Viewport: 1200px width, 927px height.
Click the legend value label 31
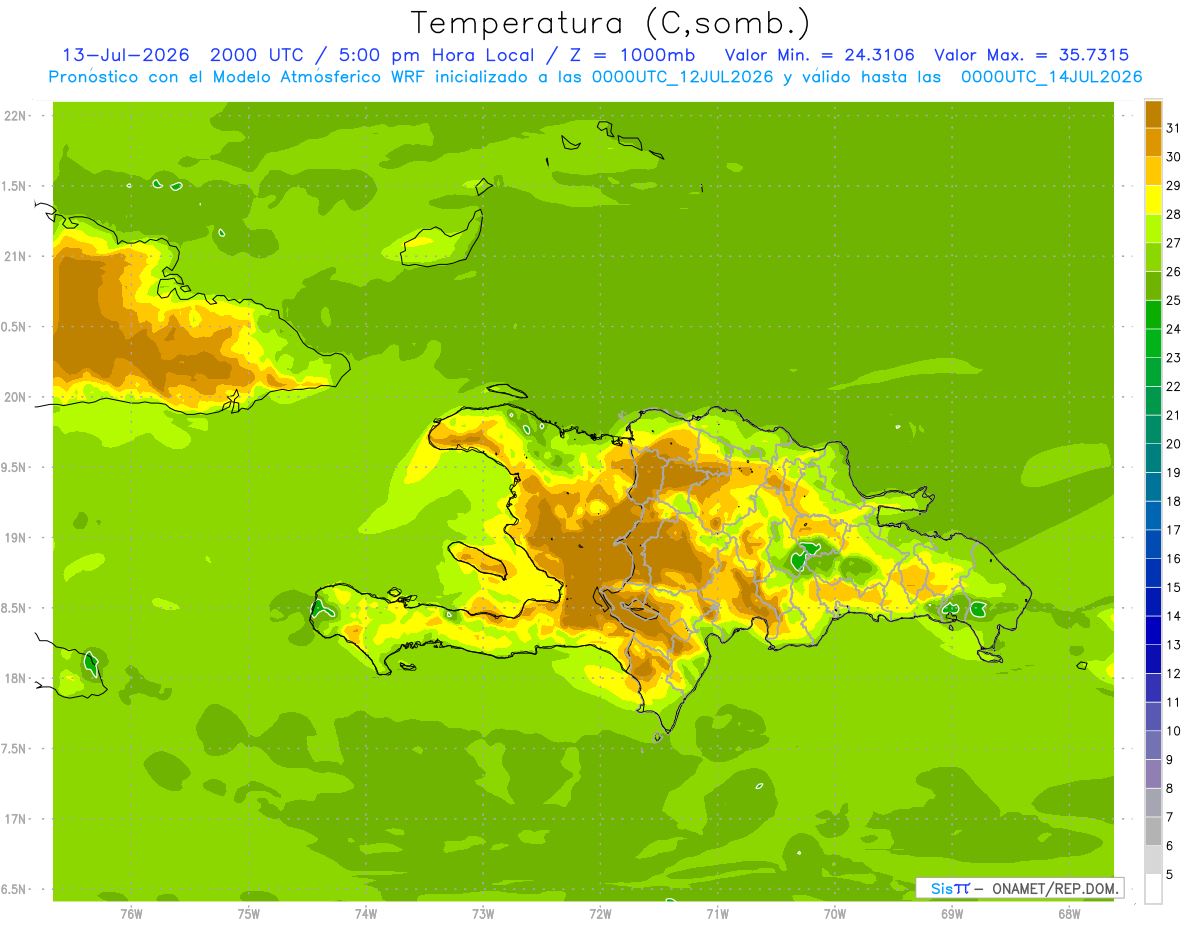(1174, 128)
